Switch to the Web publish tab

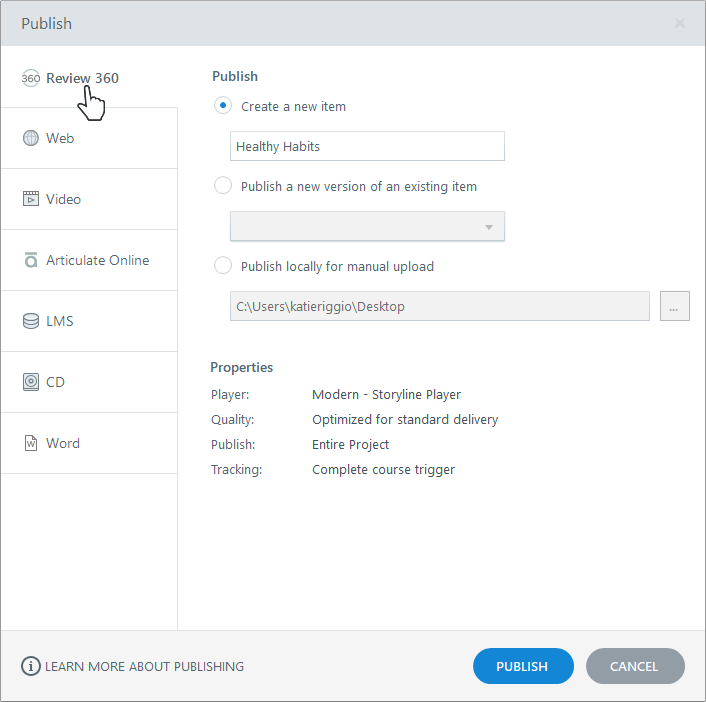[x=89, y=138]
